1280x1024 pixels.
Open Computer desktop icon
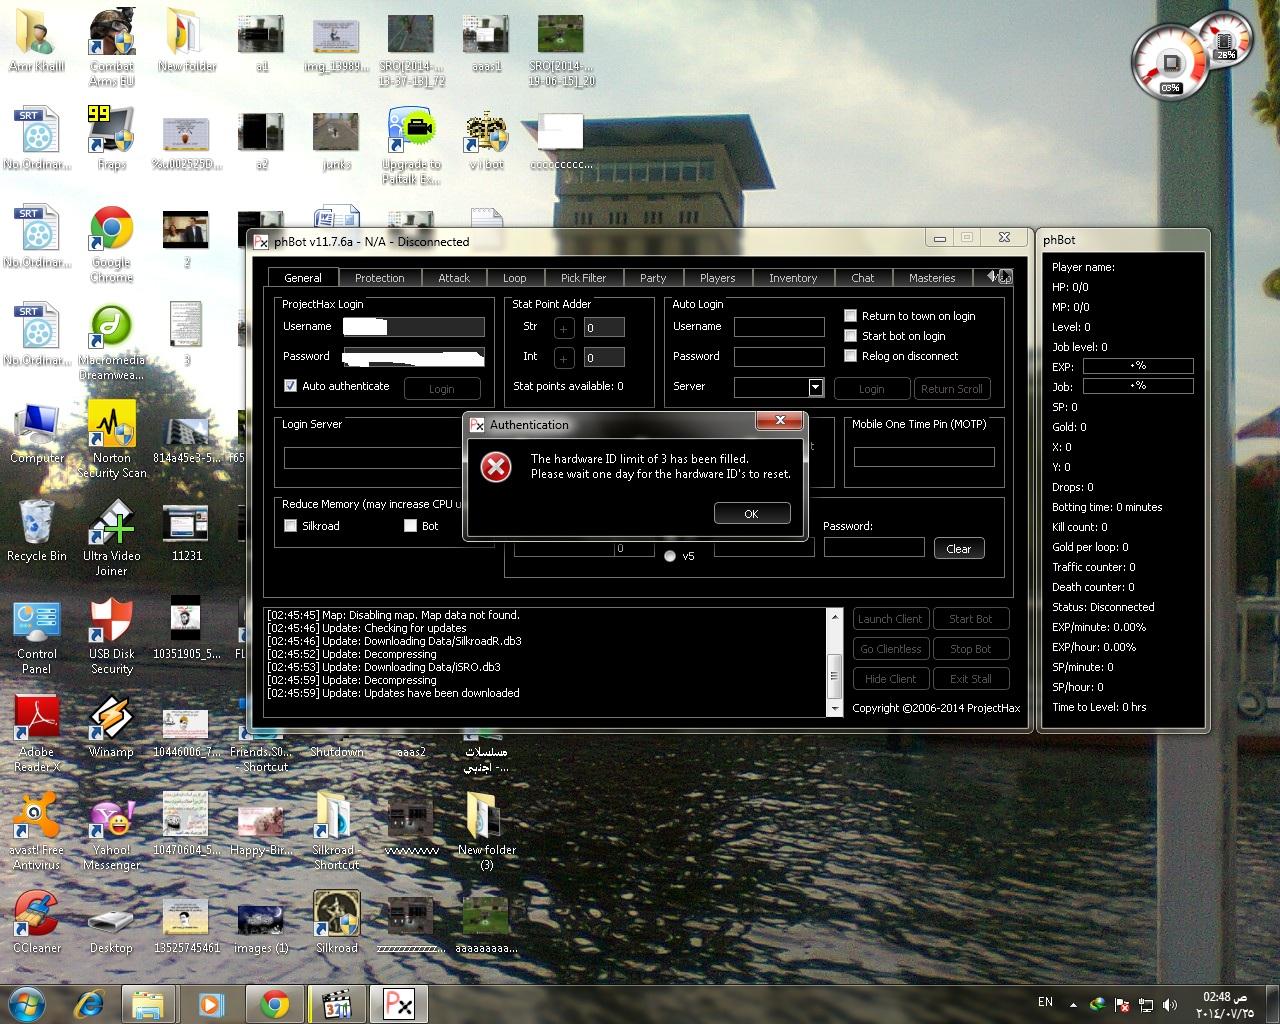click(x=36, y=434)
